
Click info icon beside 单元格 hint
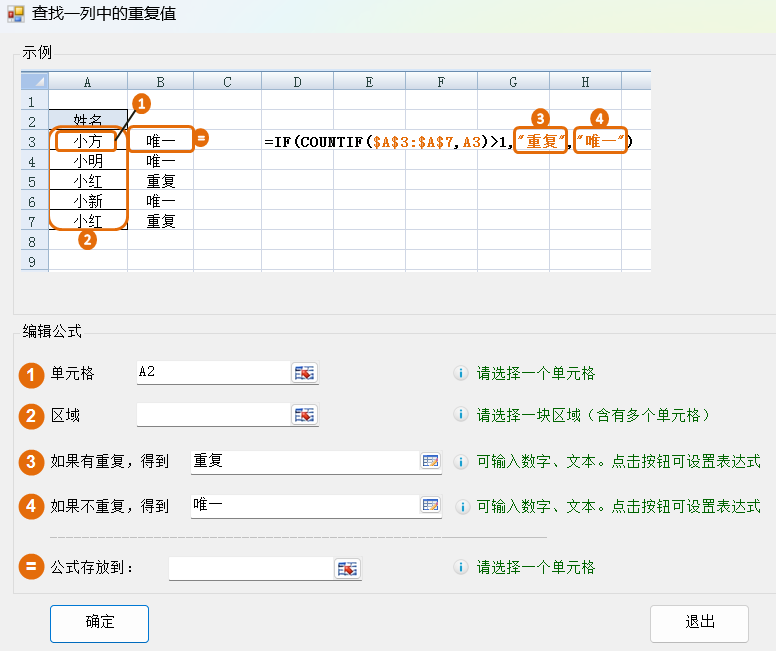(x=461, y=373)
